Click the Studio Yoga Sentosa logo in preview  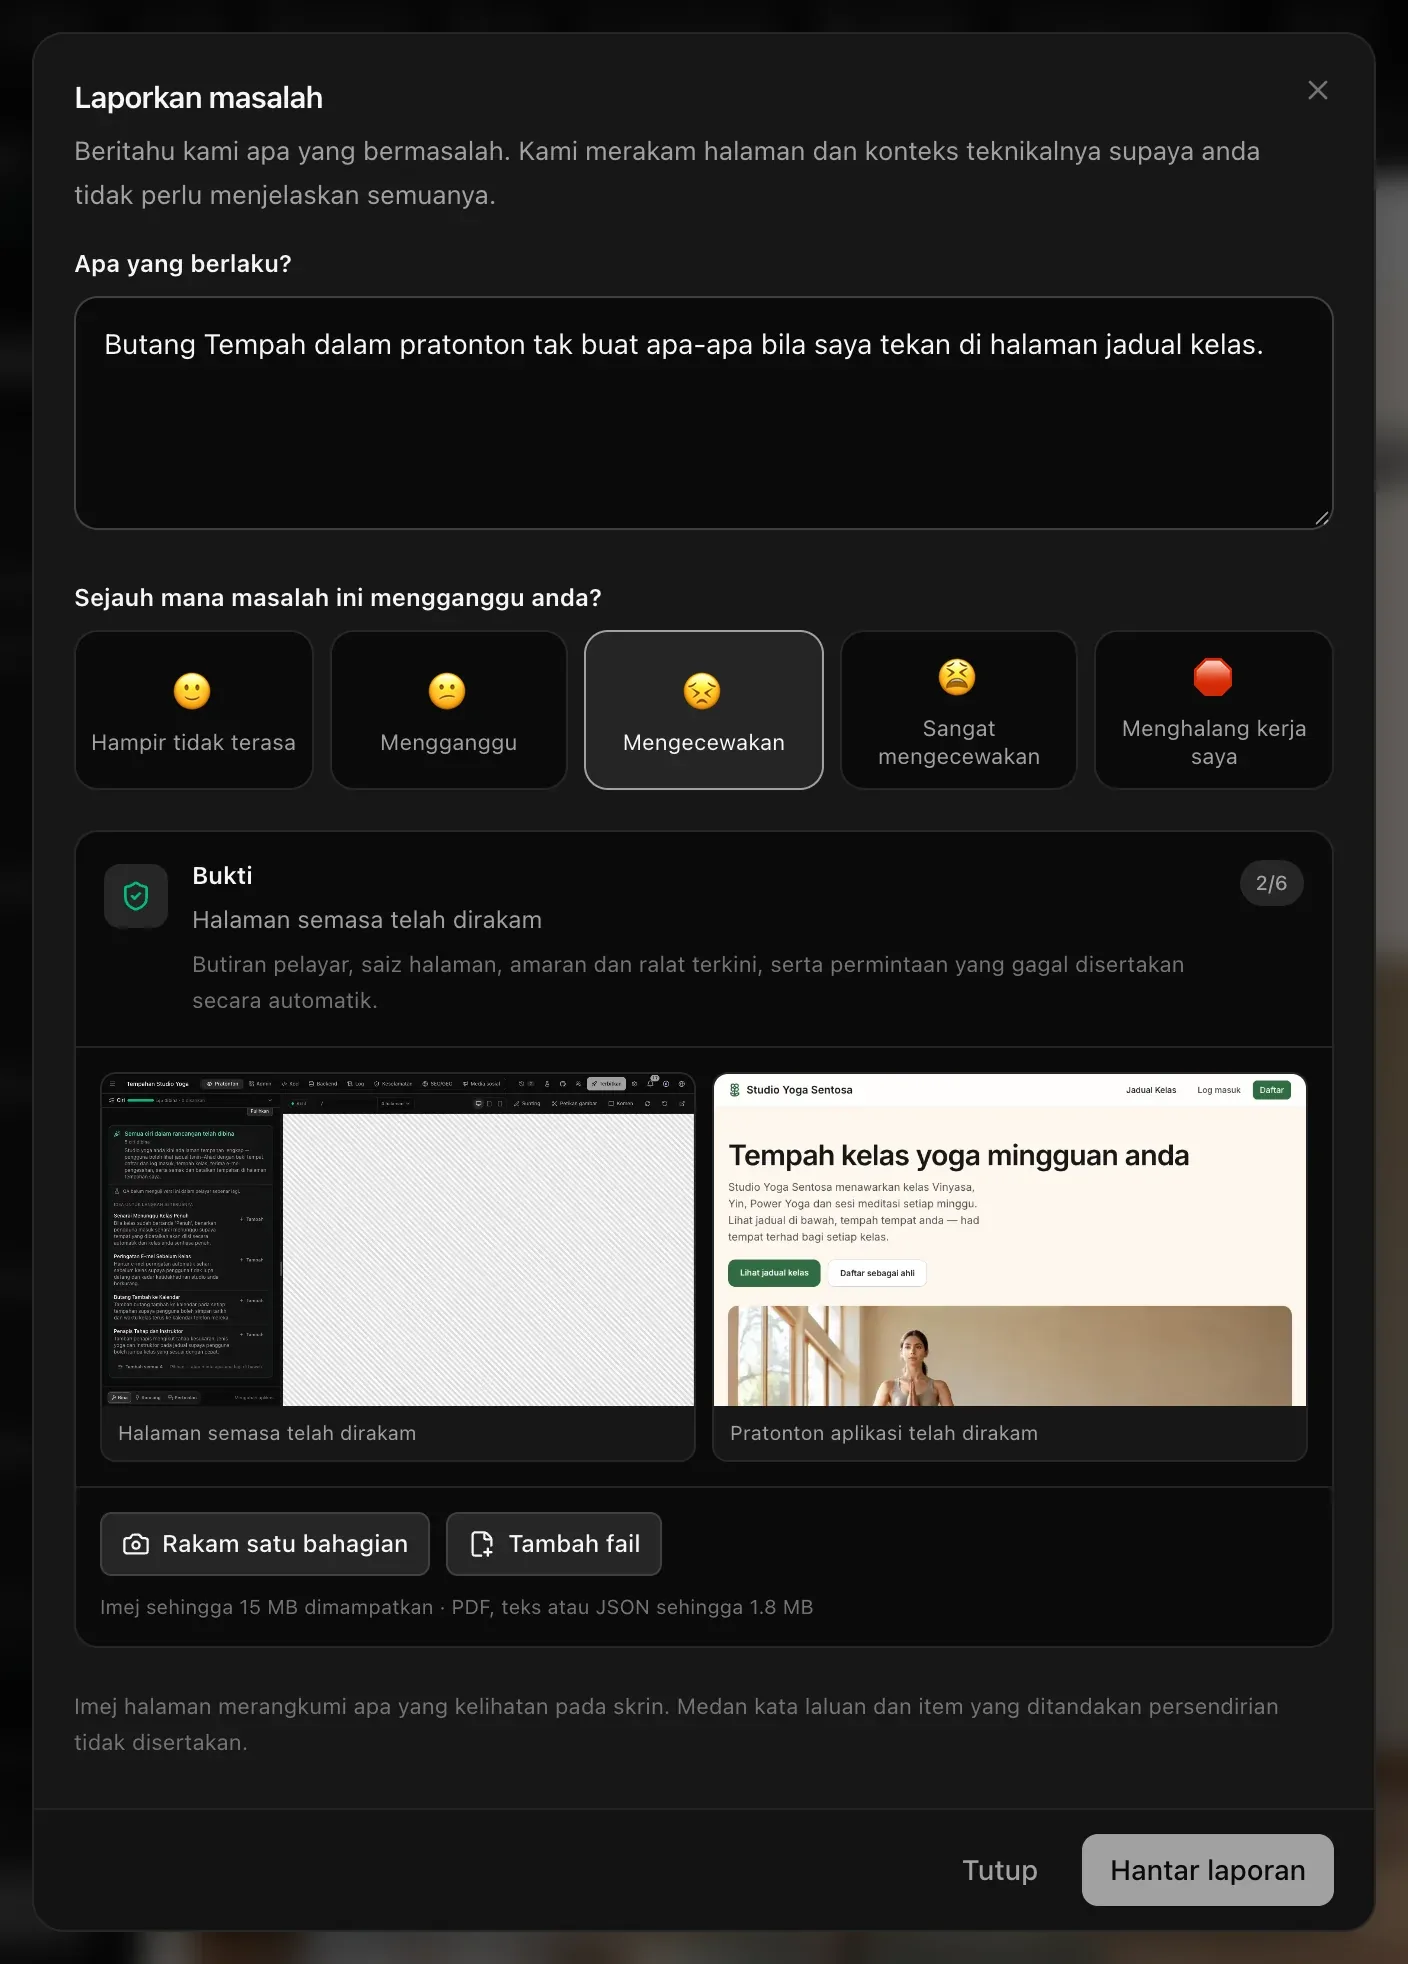coord(791,1090)
